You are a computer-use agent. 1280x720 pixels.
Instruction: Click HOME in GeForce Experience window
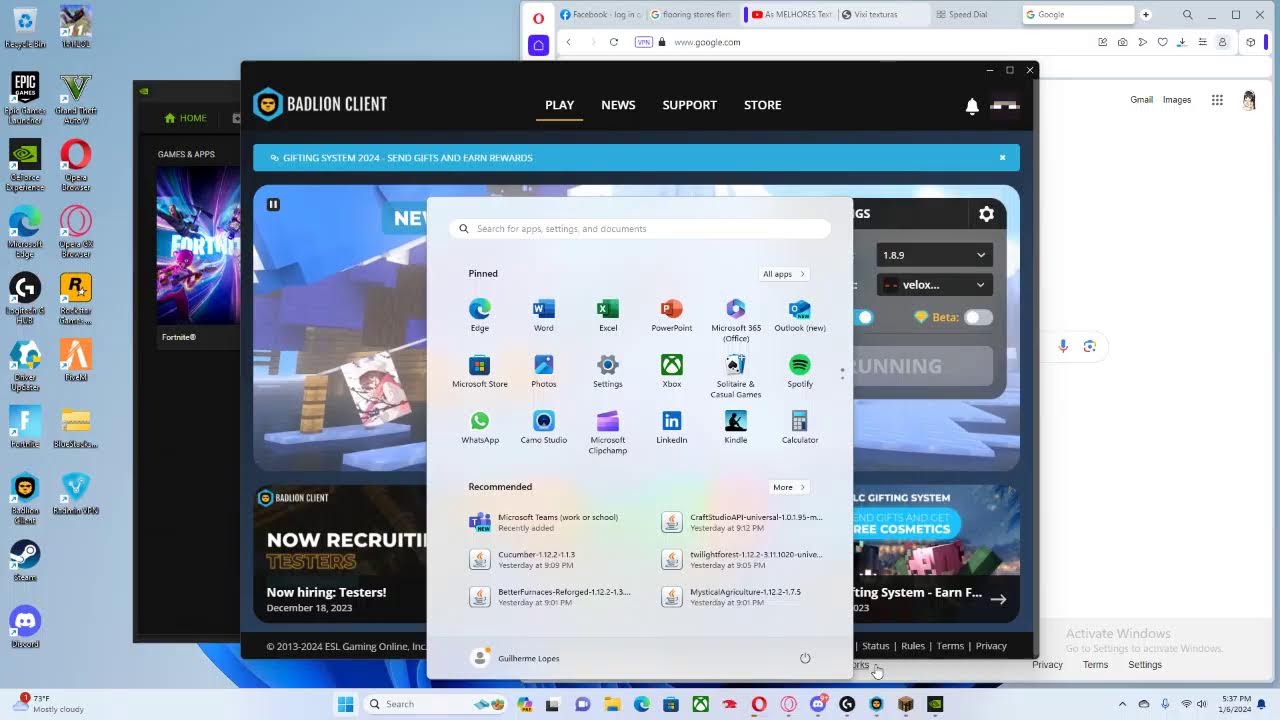[186, 118]
